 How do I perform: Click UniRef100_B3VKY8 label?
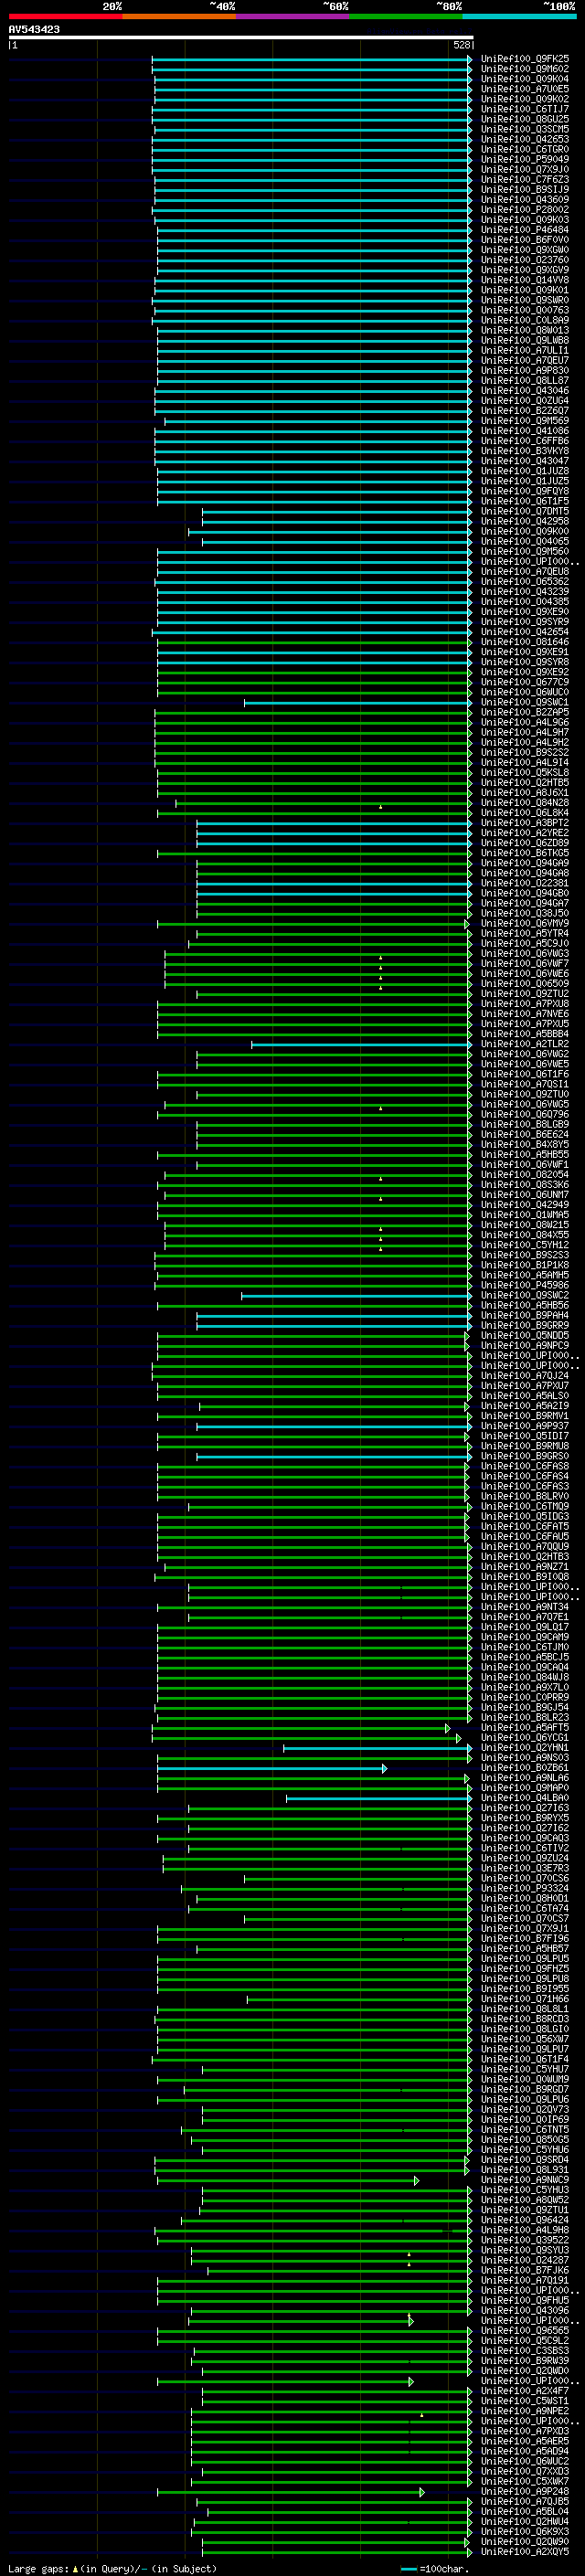click(x=525, y=451)
